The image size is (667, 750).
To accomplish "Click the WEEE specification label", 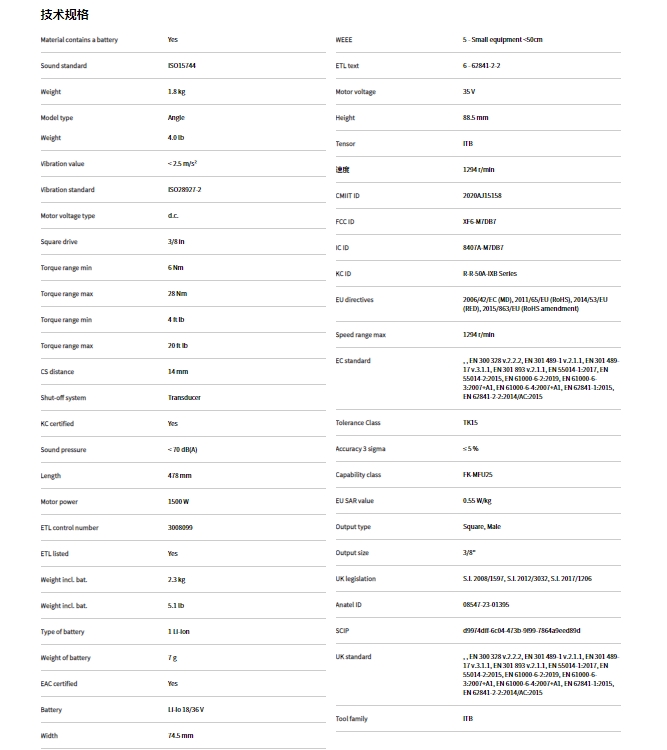I will pos(344,40).
